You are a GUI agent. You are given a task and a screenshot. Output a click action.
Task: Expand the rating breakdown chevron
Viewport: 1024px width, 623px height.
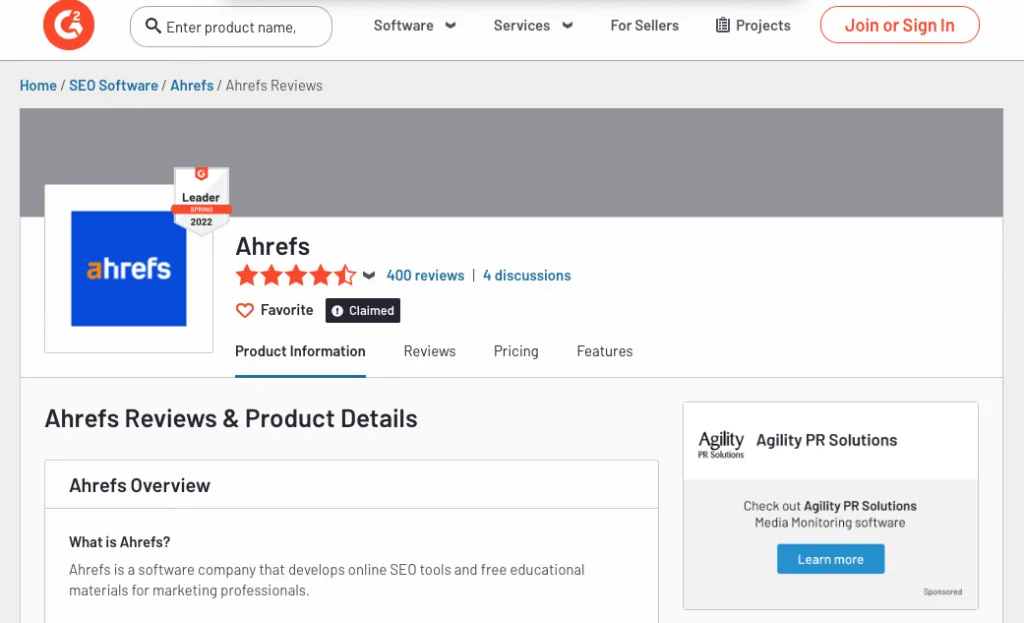pos(369,276)
